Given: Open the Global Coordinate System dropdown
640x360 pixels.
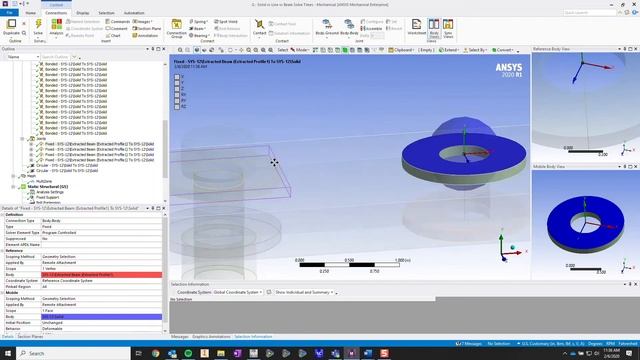Looking at the screenshot, I should [238, 292].
